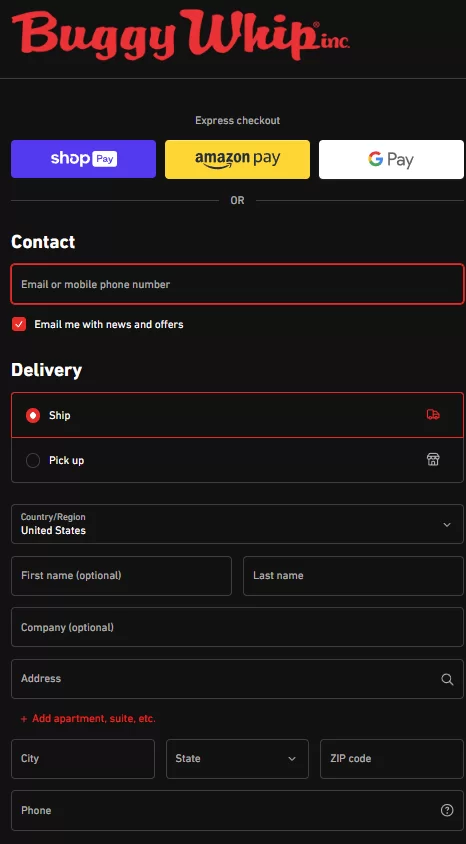Pay with Google Pay
This screenshot has width=466, height=844.
[x=391, y=159]
